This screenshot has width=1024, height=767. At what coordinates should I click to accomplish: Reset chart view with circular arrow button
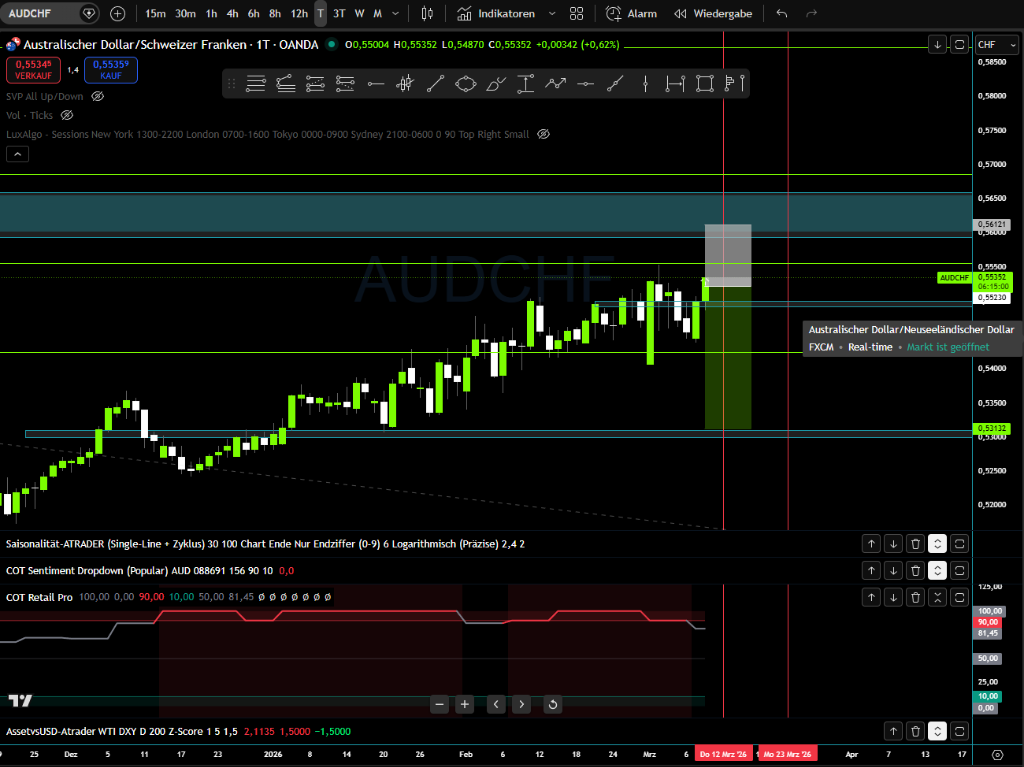(x=552, y=704)
